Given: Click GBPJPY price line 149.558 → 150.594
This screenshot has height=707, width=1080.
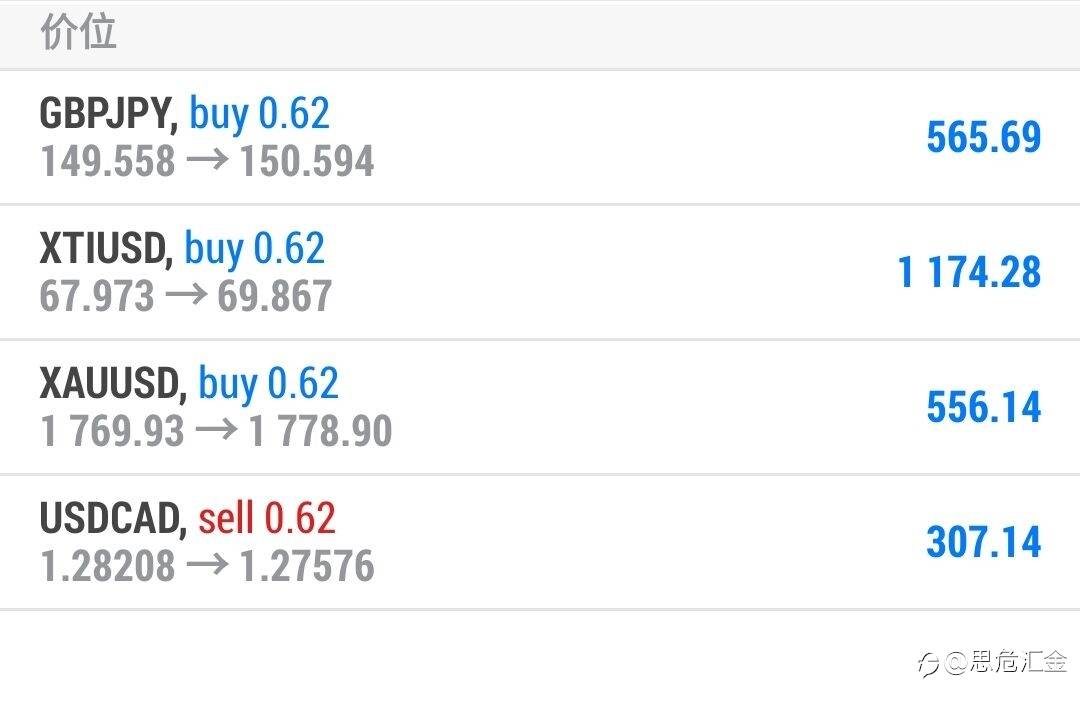Looking at the screenshot, I should click(207, 161).
